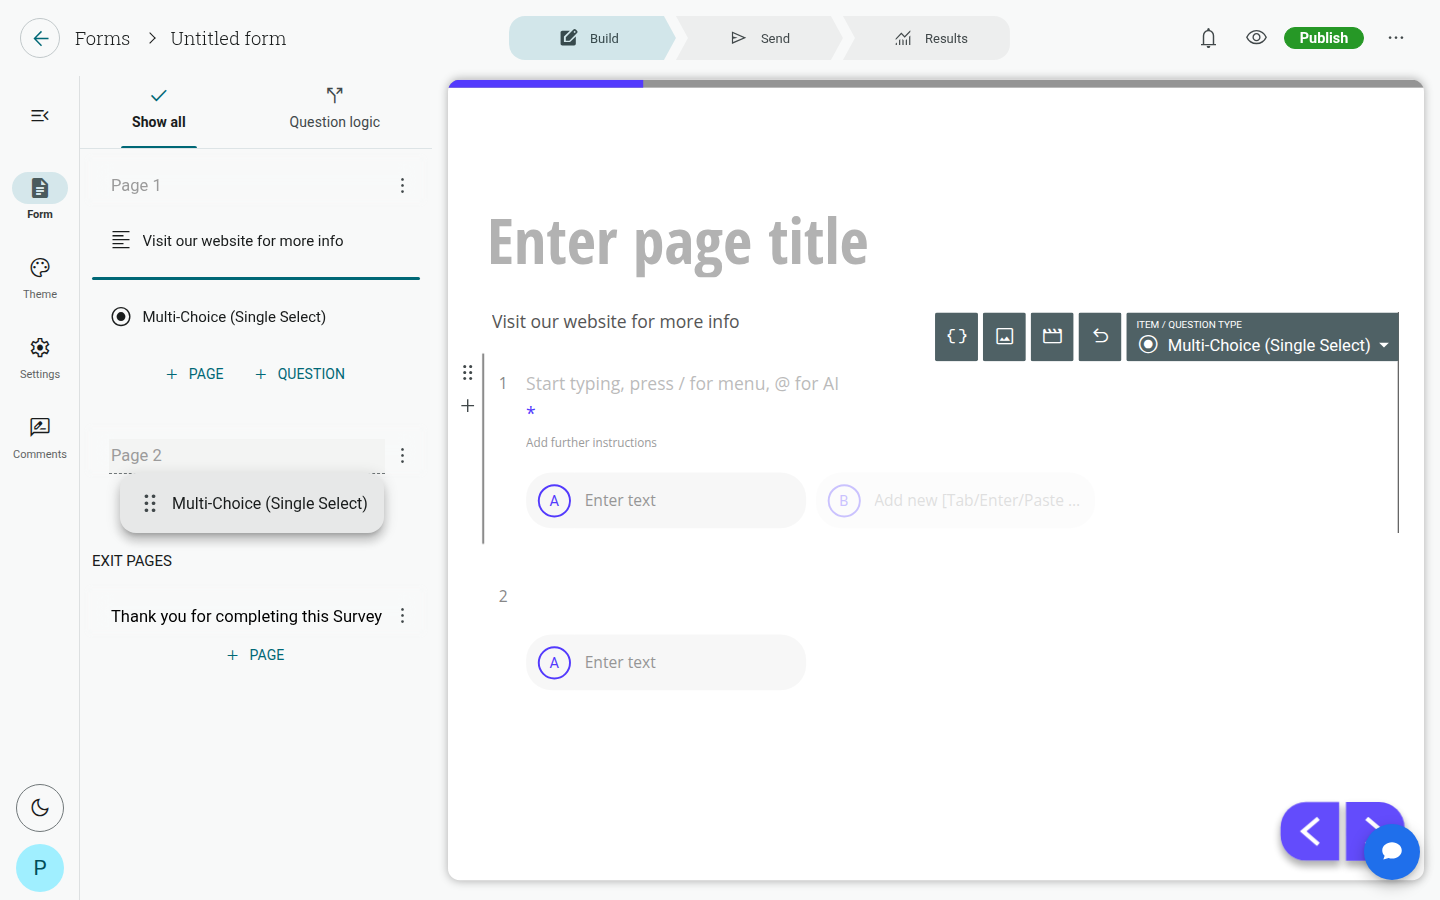Open the Page 2 three-dot menu
This screenshot has width=1440, height=900.
[x=402, y=456]
